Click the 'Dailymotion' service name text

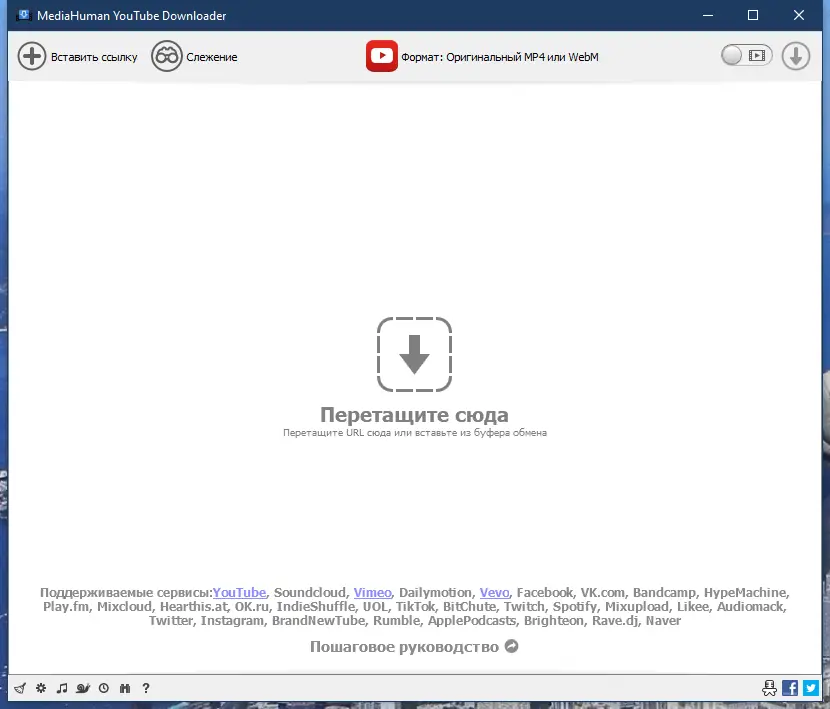tap(435, 593)
